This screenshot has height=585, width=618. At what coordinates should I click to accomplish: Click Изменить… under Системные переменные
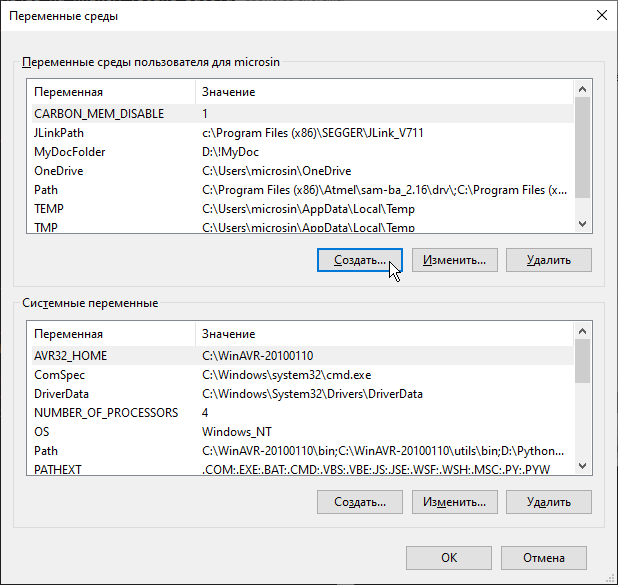coord(455,502)
